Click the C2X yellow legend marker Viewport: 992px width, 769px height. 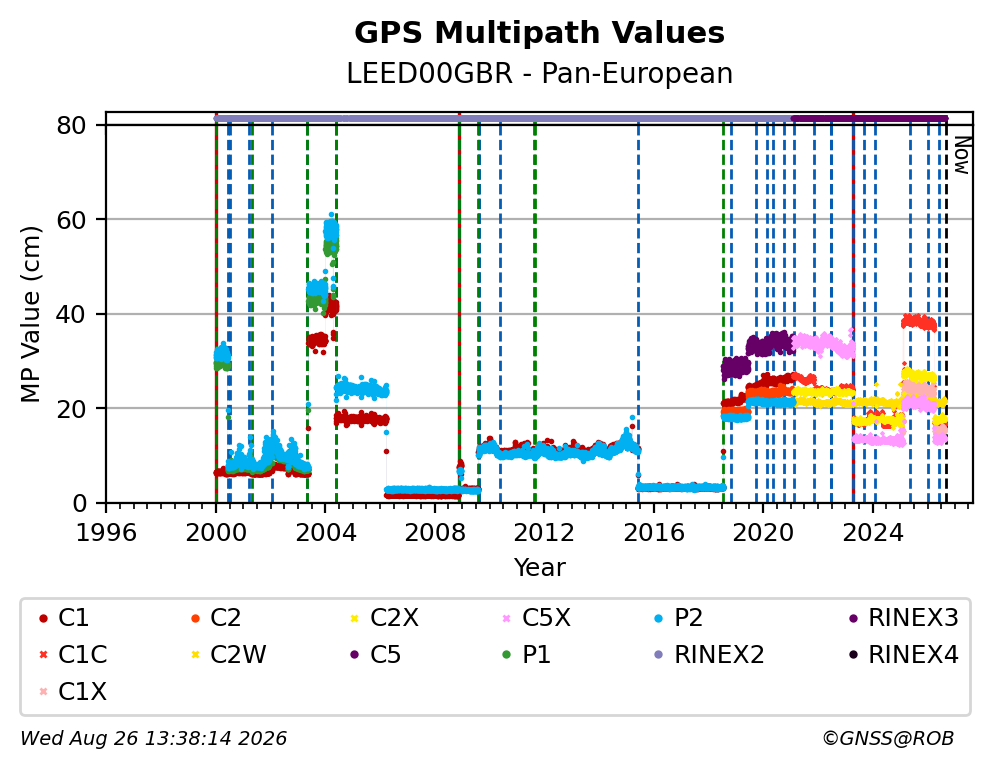point(354,618)
